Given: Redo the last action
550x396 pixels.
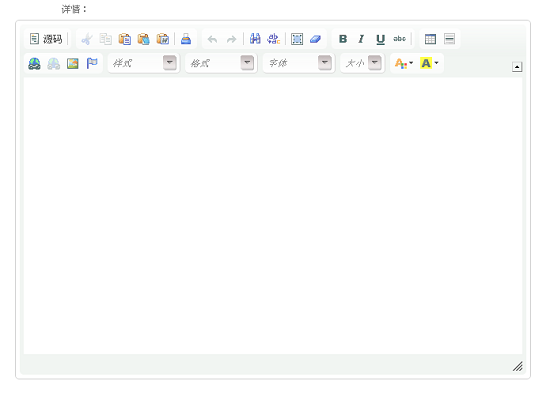Looking at the screenshot, I should coord(231,39).
